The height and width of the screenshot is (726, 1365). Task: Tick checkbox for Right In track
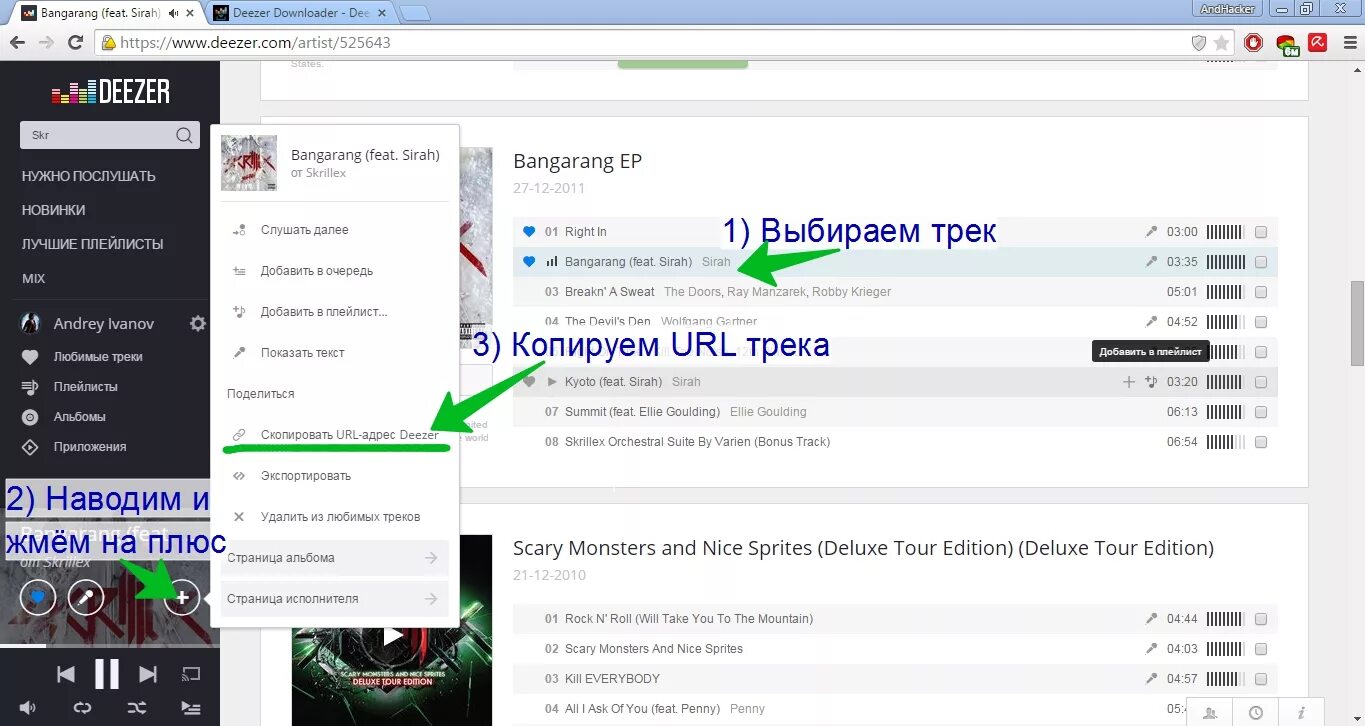pyautogui.click(x=1261, y=232)
